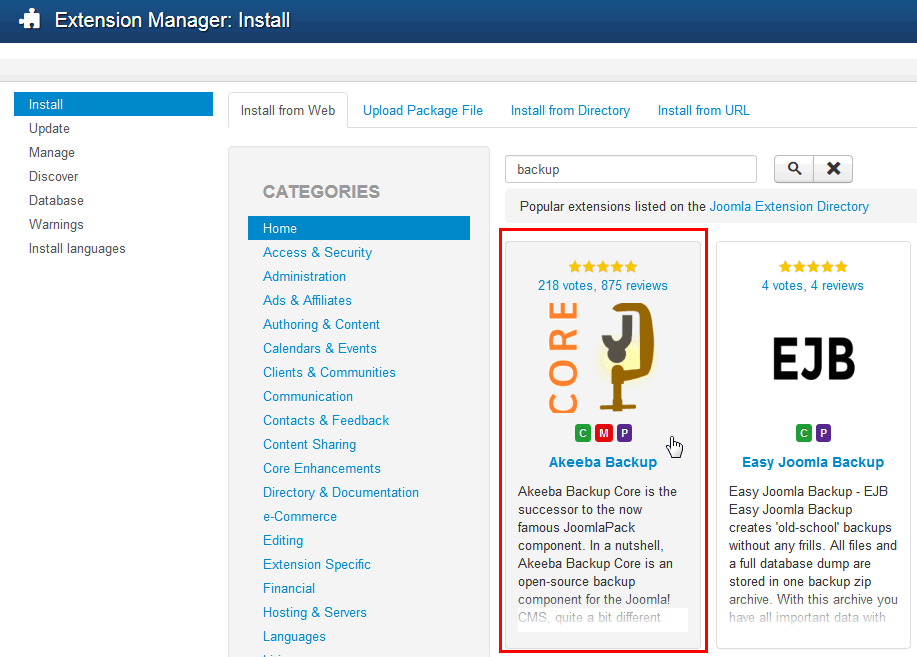Open Warnings in the sidebar
Screen dimensions: 917x657
(x=56, y=224)
